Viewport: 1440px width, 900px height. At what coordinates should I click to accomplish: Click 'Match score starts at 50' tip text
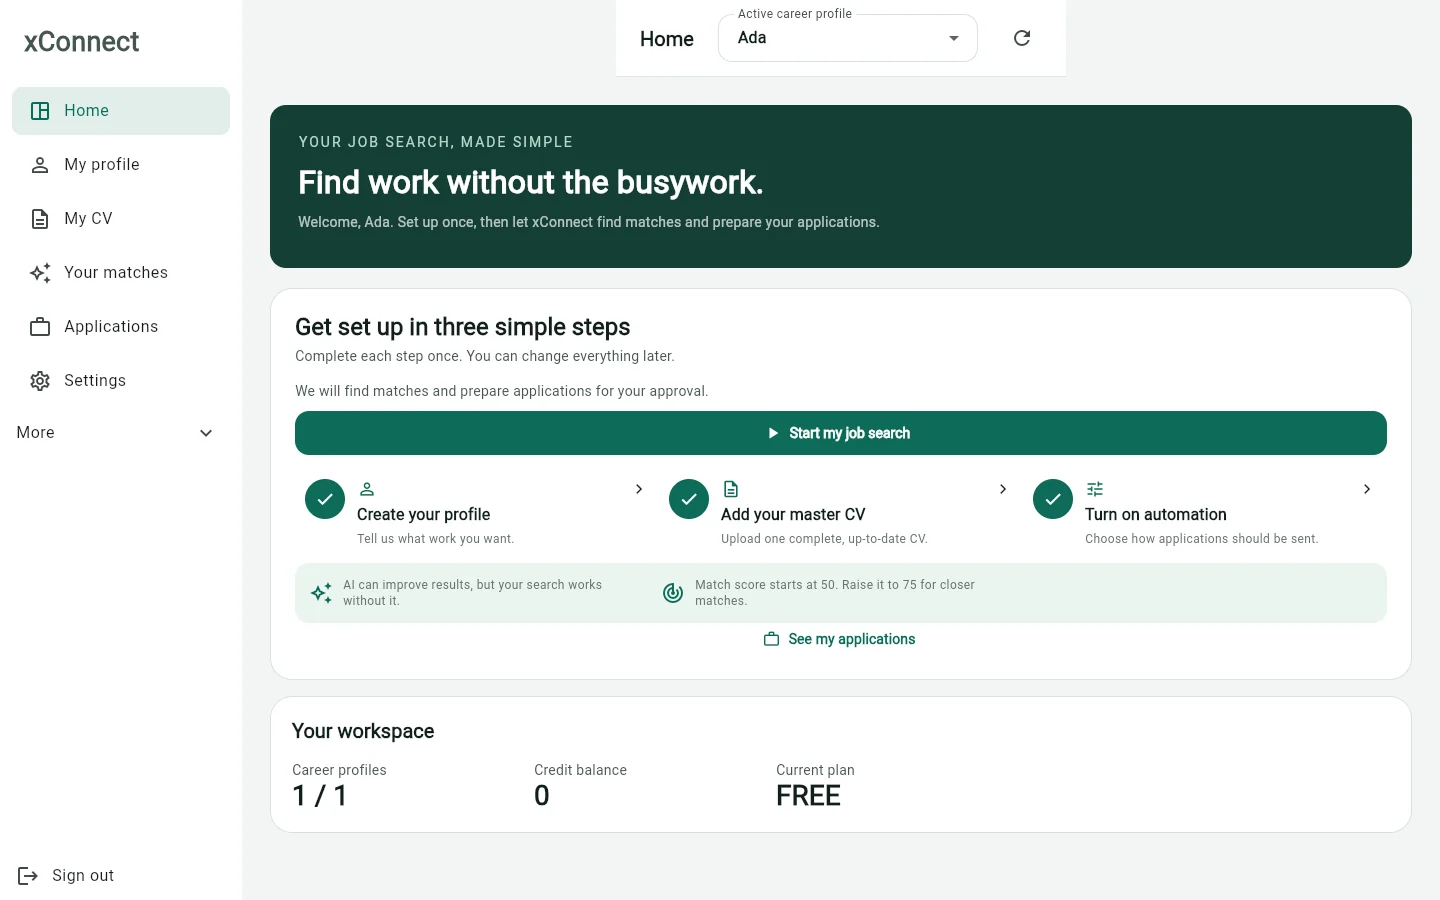[x=835, y=593]
